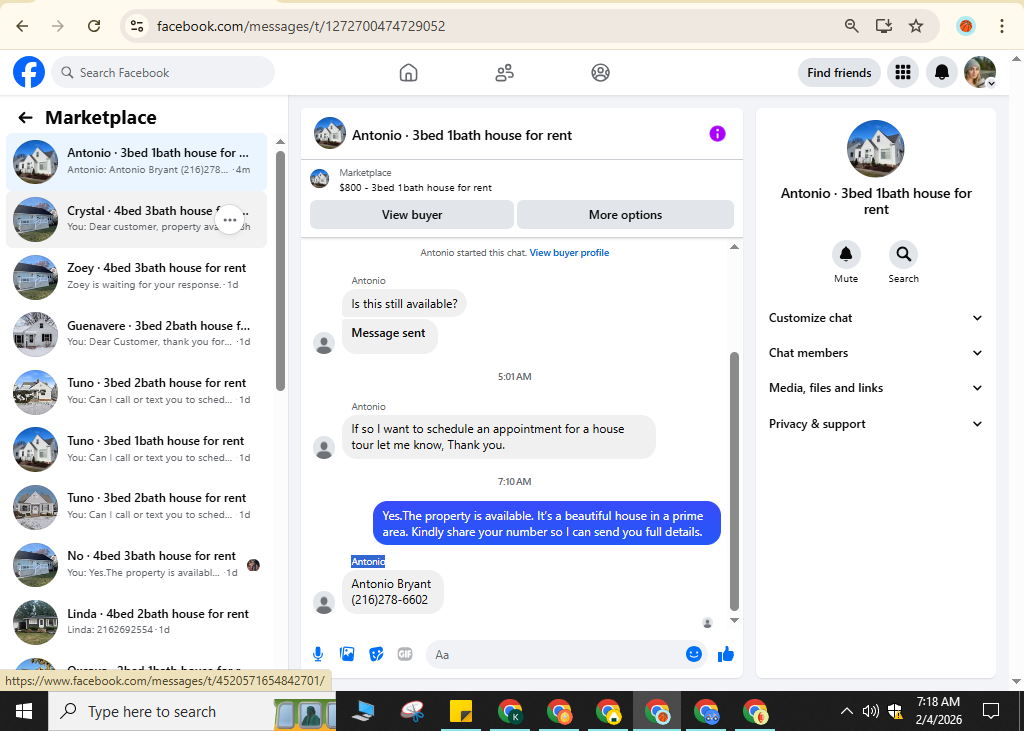Open the volume control in system tray
Screen dimensions: 1024x731
coord(870,711)
